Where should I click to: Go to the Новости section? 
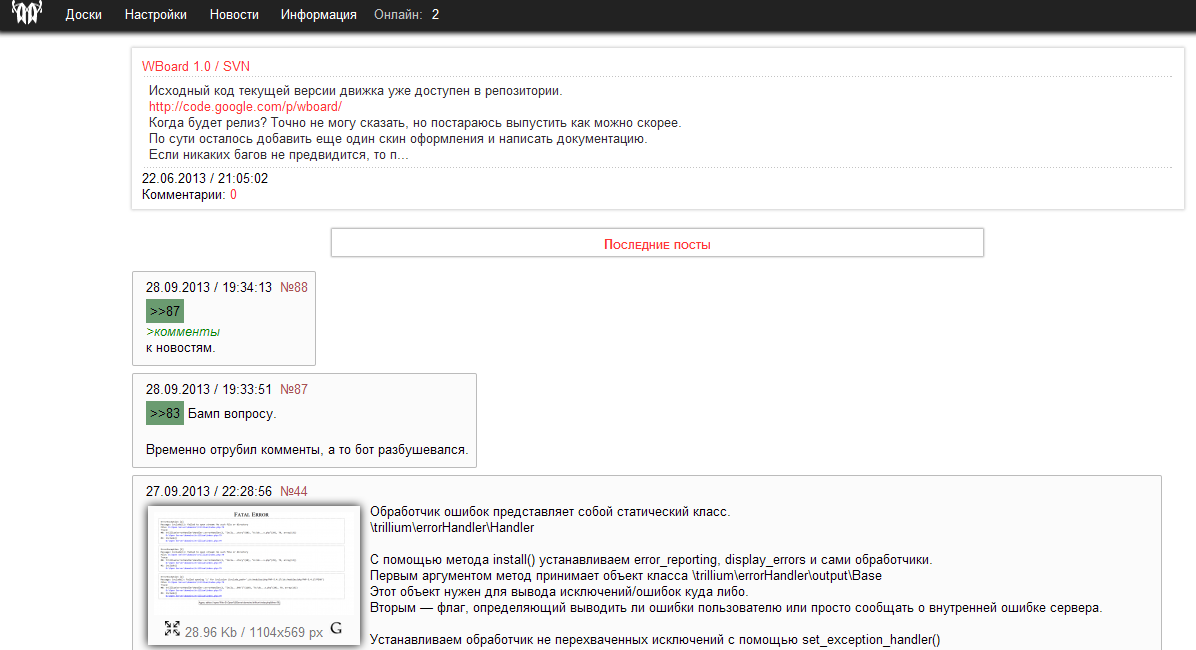tap(234, 15)
